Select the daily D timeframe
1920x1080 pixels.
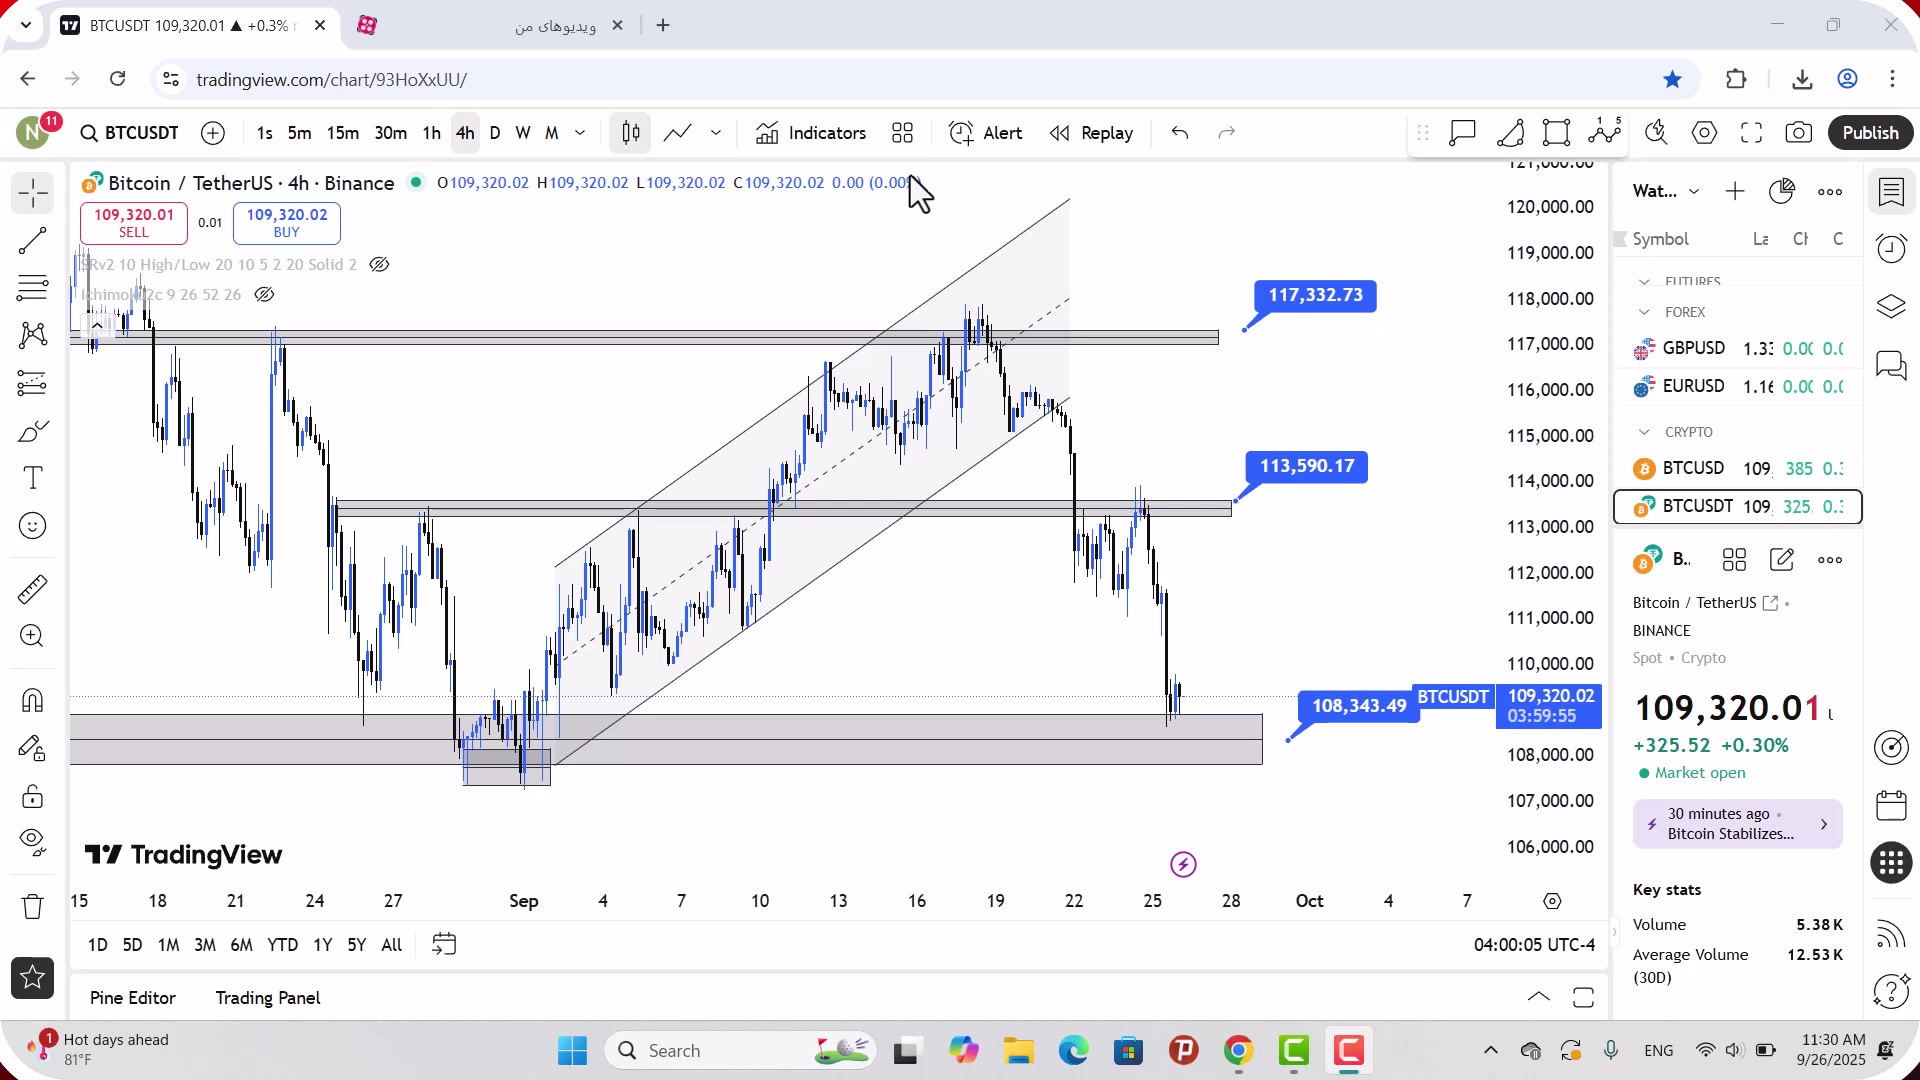tap(494, 133)
